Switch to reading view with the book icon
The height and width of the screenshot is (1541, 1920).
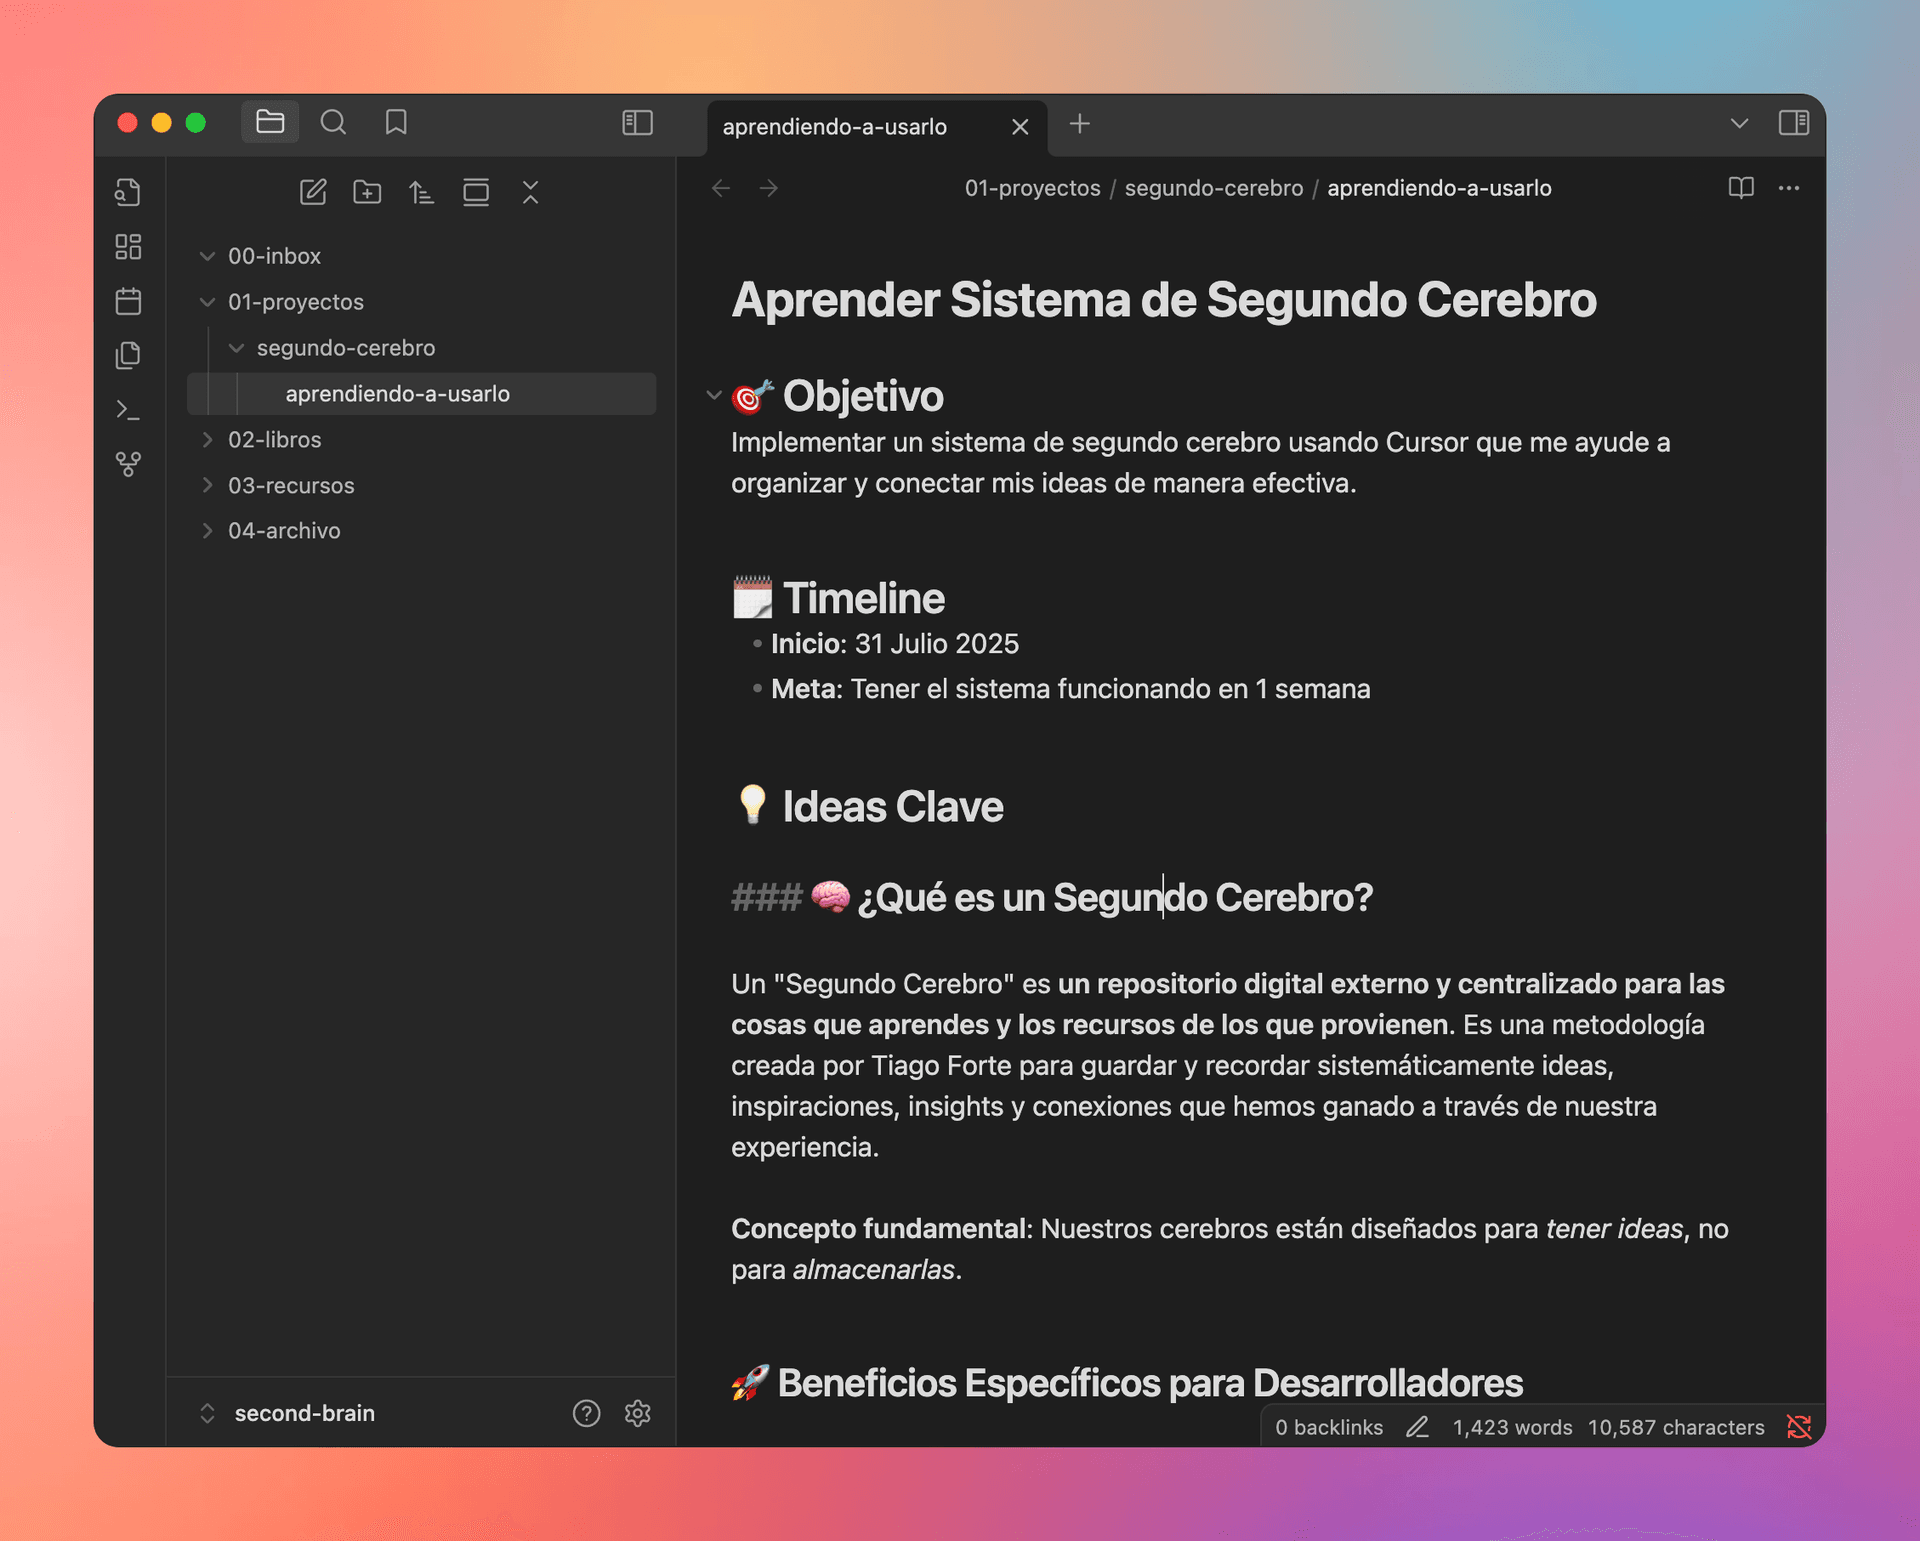pyautogui.click(x=1740, y=188)
